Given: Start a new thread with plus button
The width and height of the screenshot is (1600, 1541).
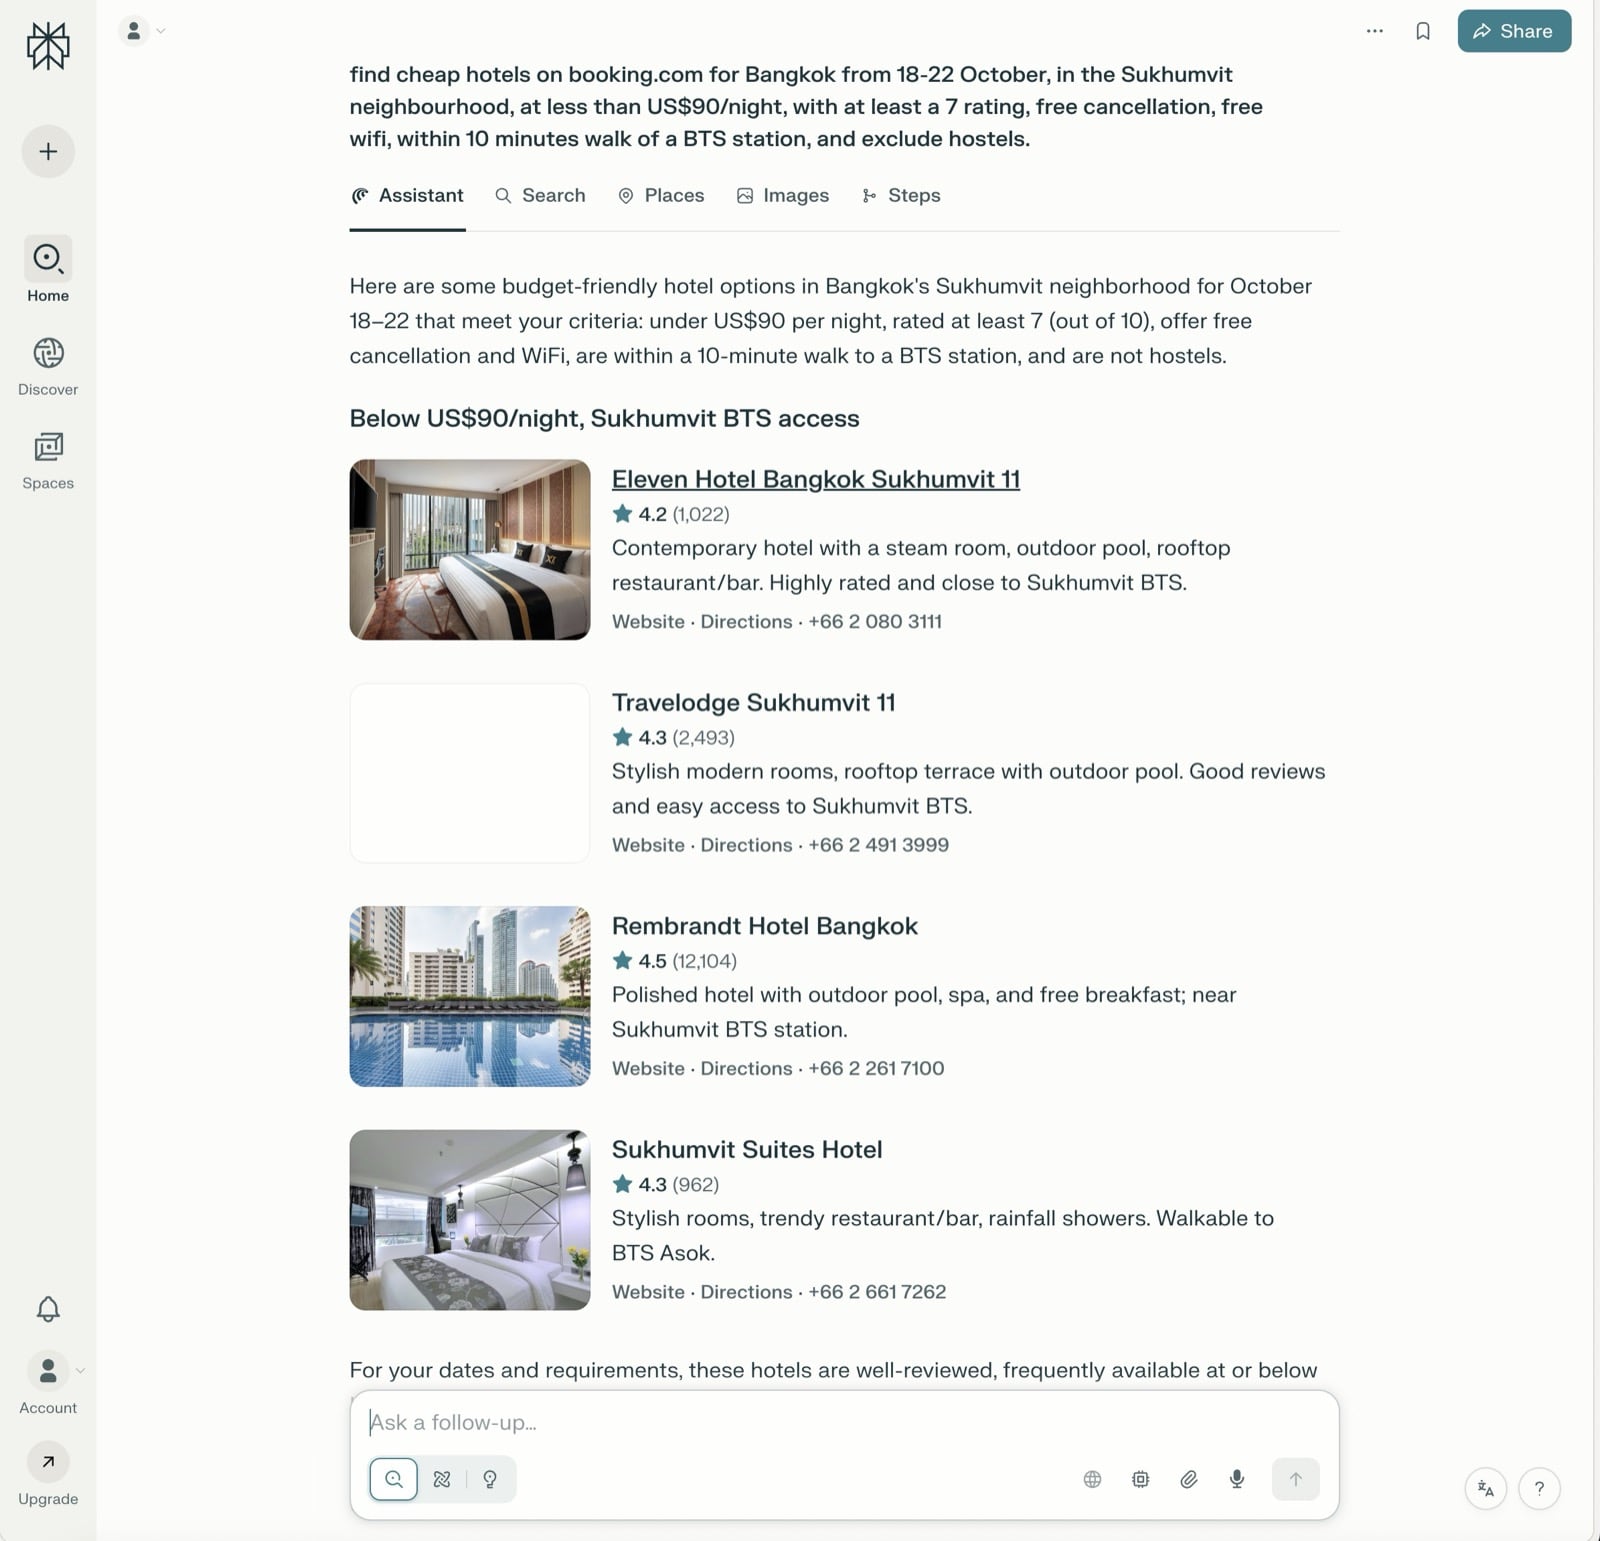Looking at the screenshot, I should click(x=48, y=152).
